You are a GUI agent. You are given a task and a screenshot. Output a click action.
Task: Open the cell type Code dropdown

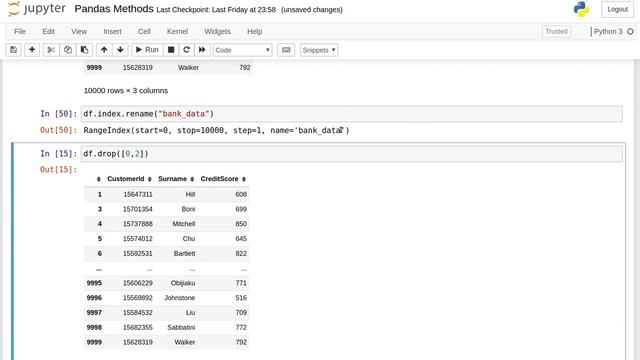pyautogui.click(x=242, y=50)
